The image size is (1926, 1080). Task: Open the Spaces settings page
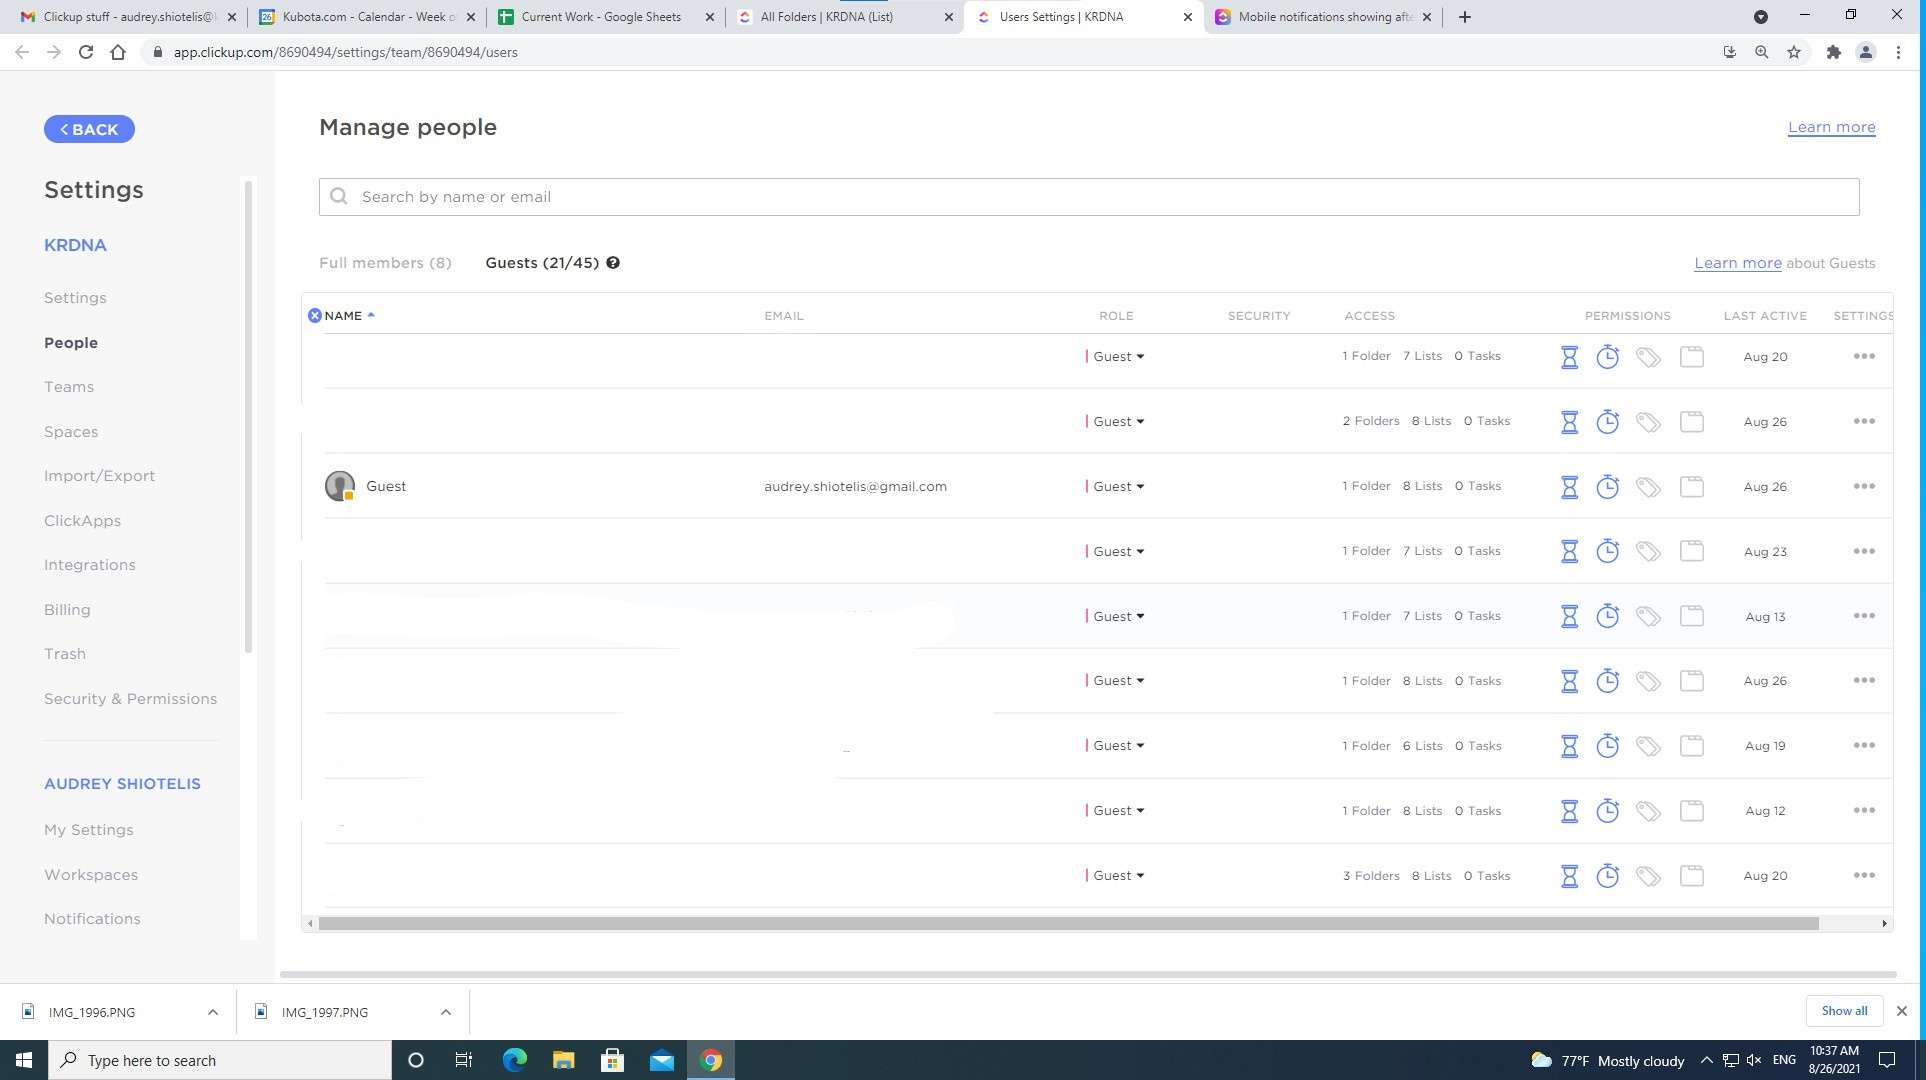(x=71, y=432)
